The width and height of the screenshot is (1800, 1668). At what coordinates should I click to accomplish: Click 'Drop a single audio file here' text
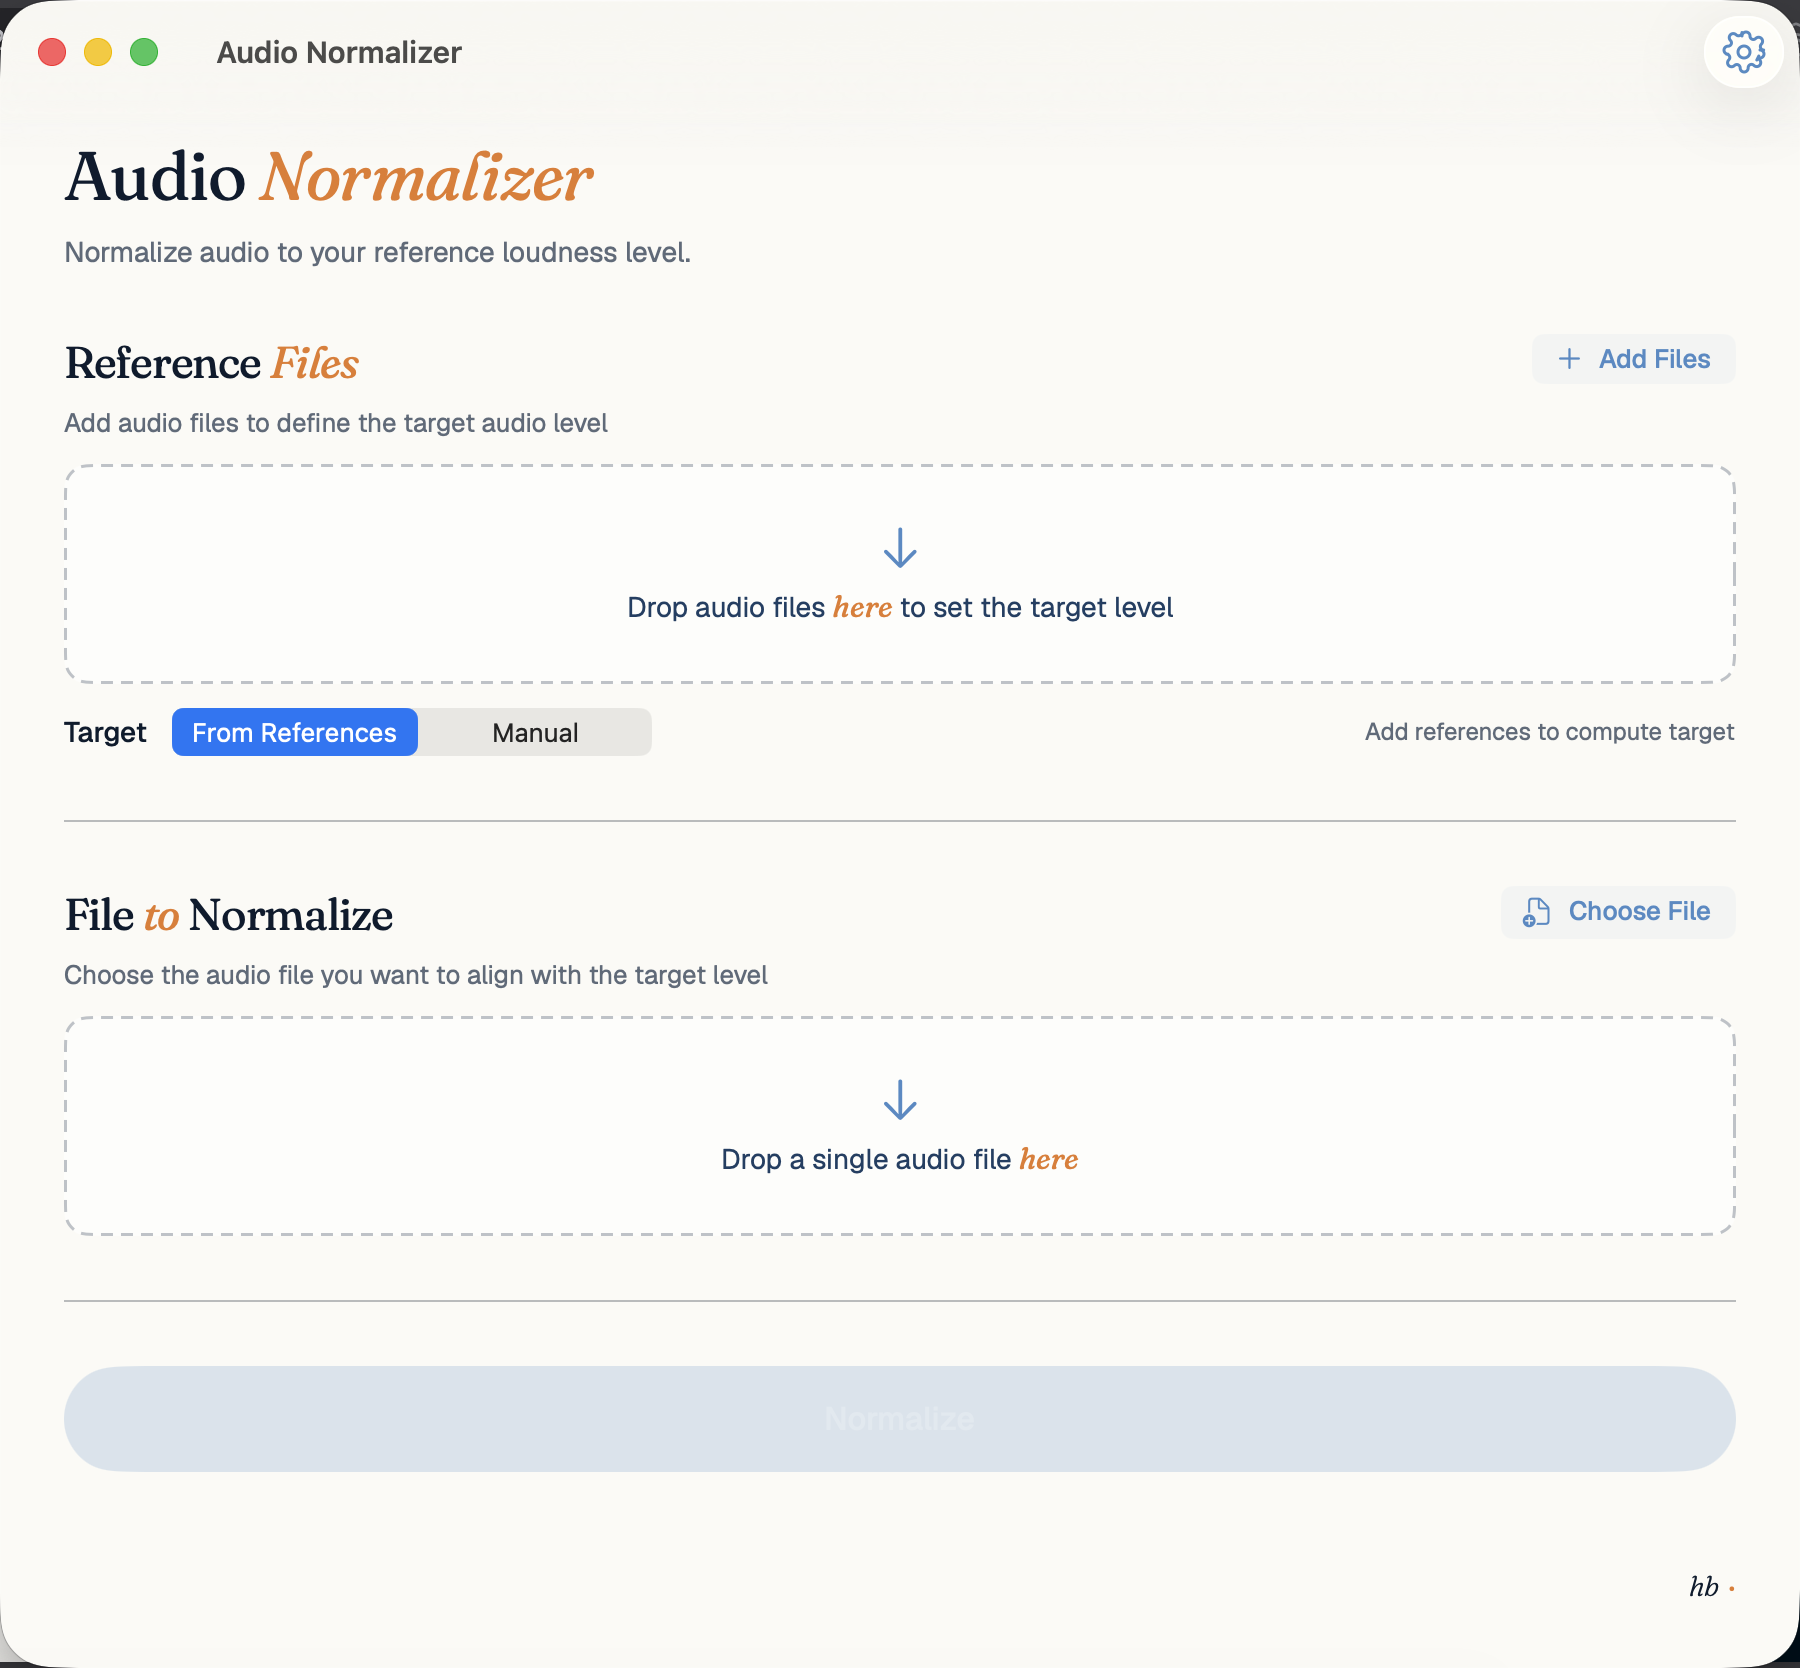(x=900, y=1160)
